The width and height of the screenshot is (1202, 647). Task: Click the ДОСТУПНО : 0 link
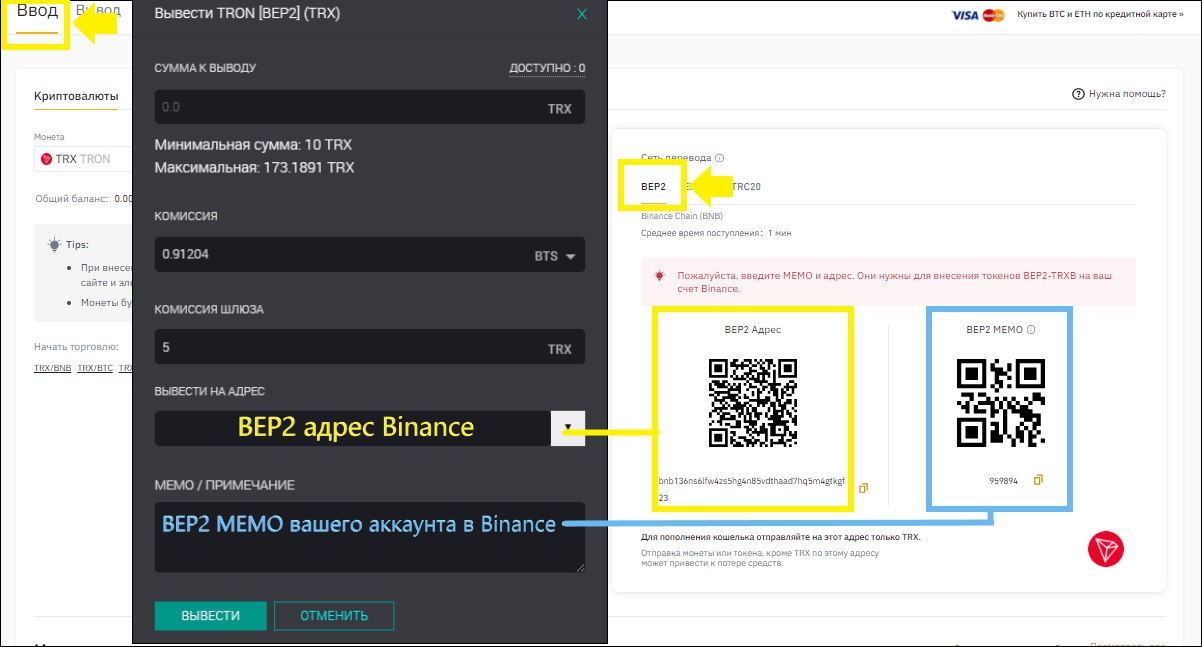[x=547, y=68]
